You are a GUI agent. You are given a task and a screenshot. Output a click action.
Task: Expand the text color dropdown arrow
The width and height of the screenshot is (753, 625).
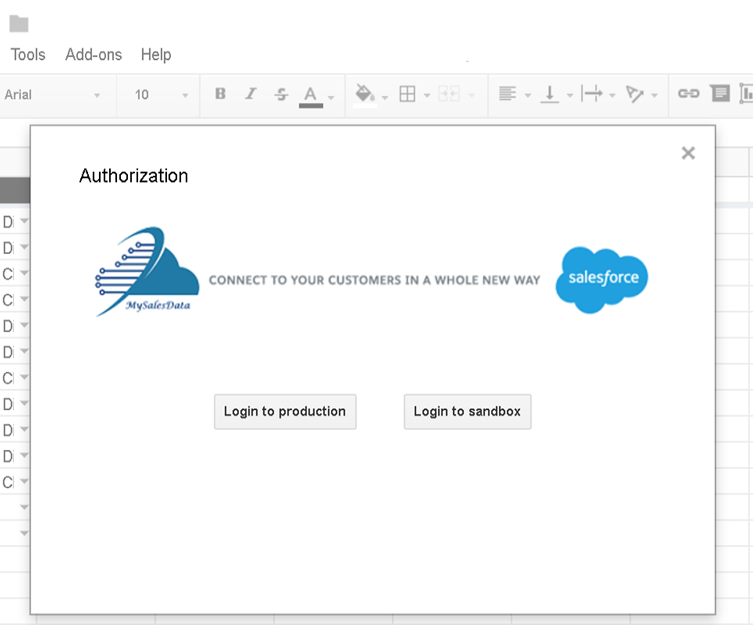click(331, 98)
